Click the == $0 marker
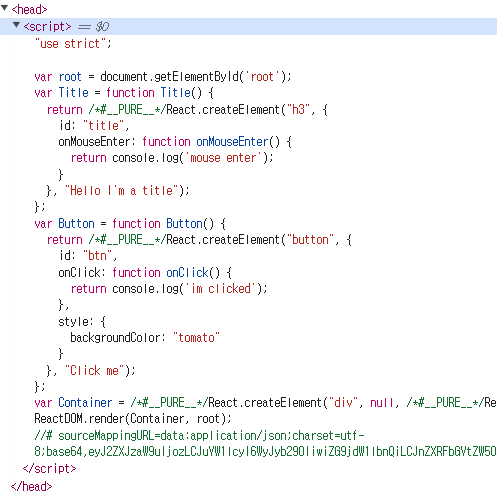Image resolution: width=497 pixels, height=498 pixels. click(94, 26)
